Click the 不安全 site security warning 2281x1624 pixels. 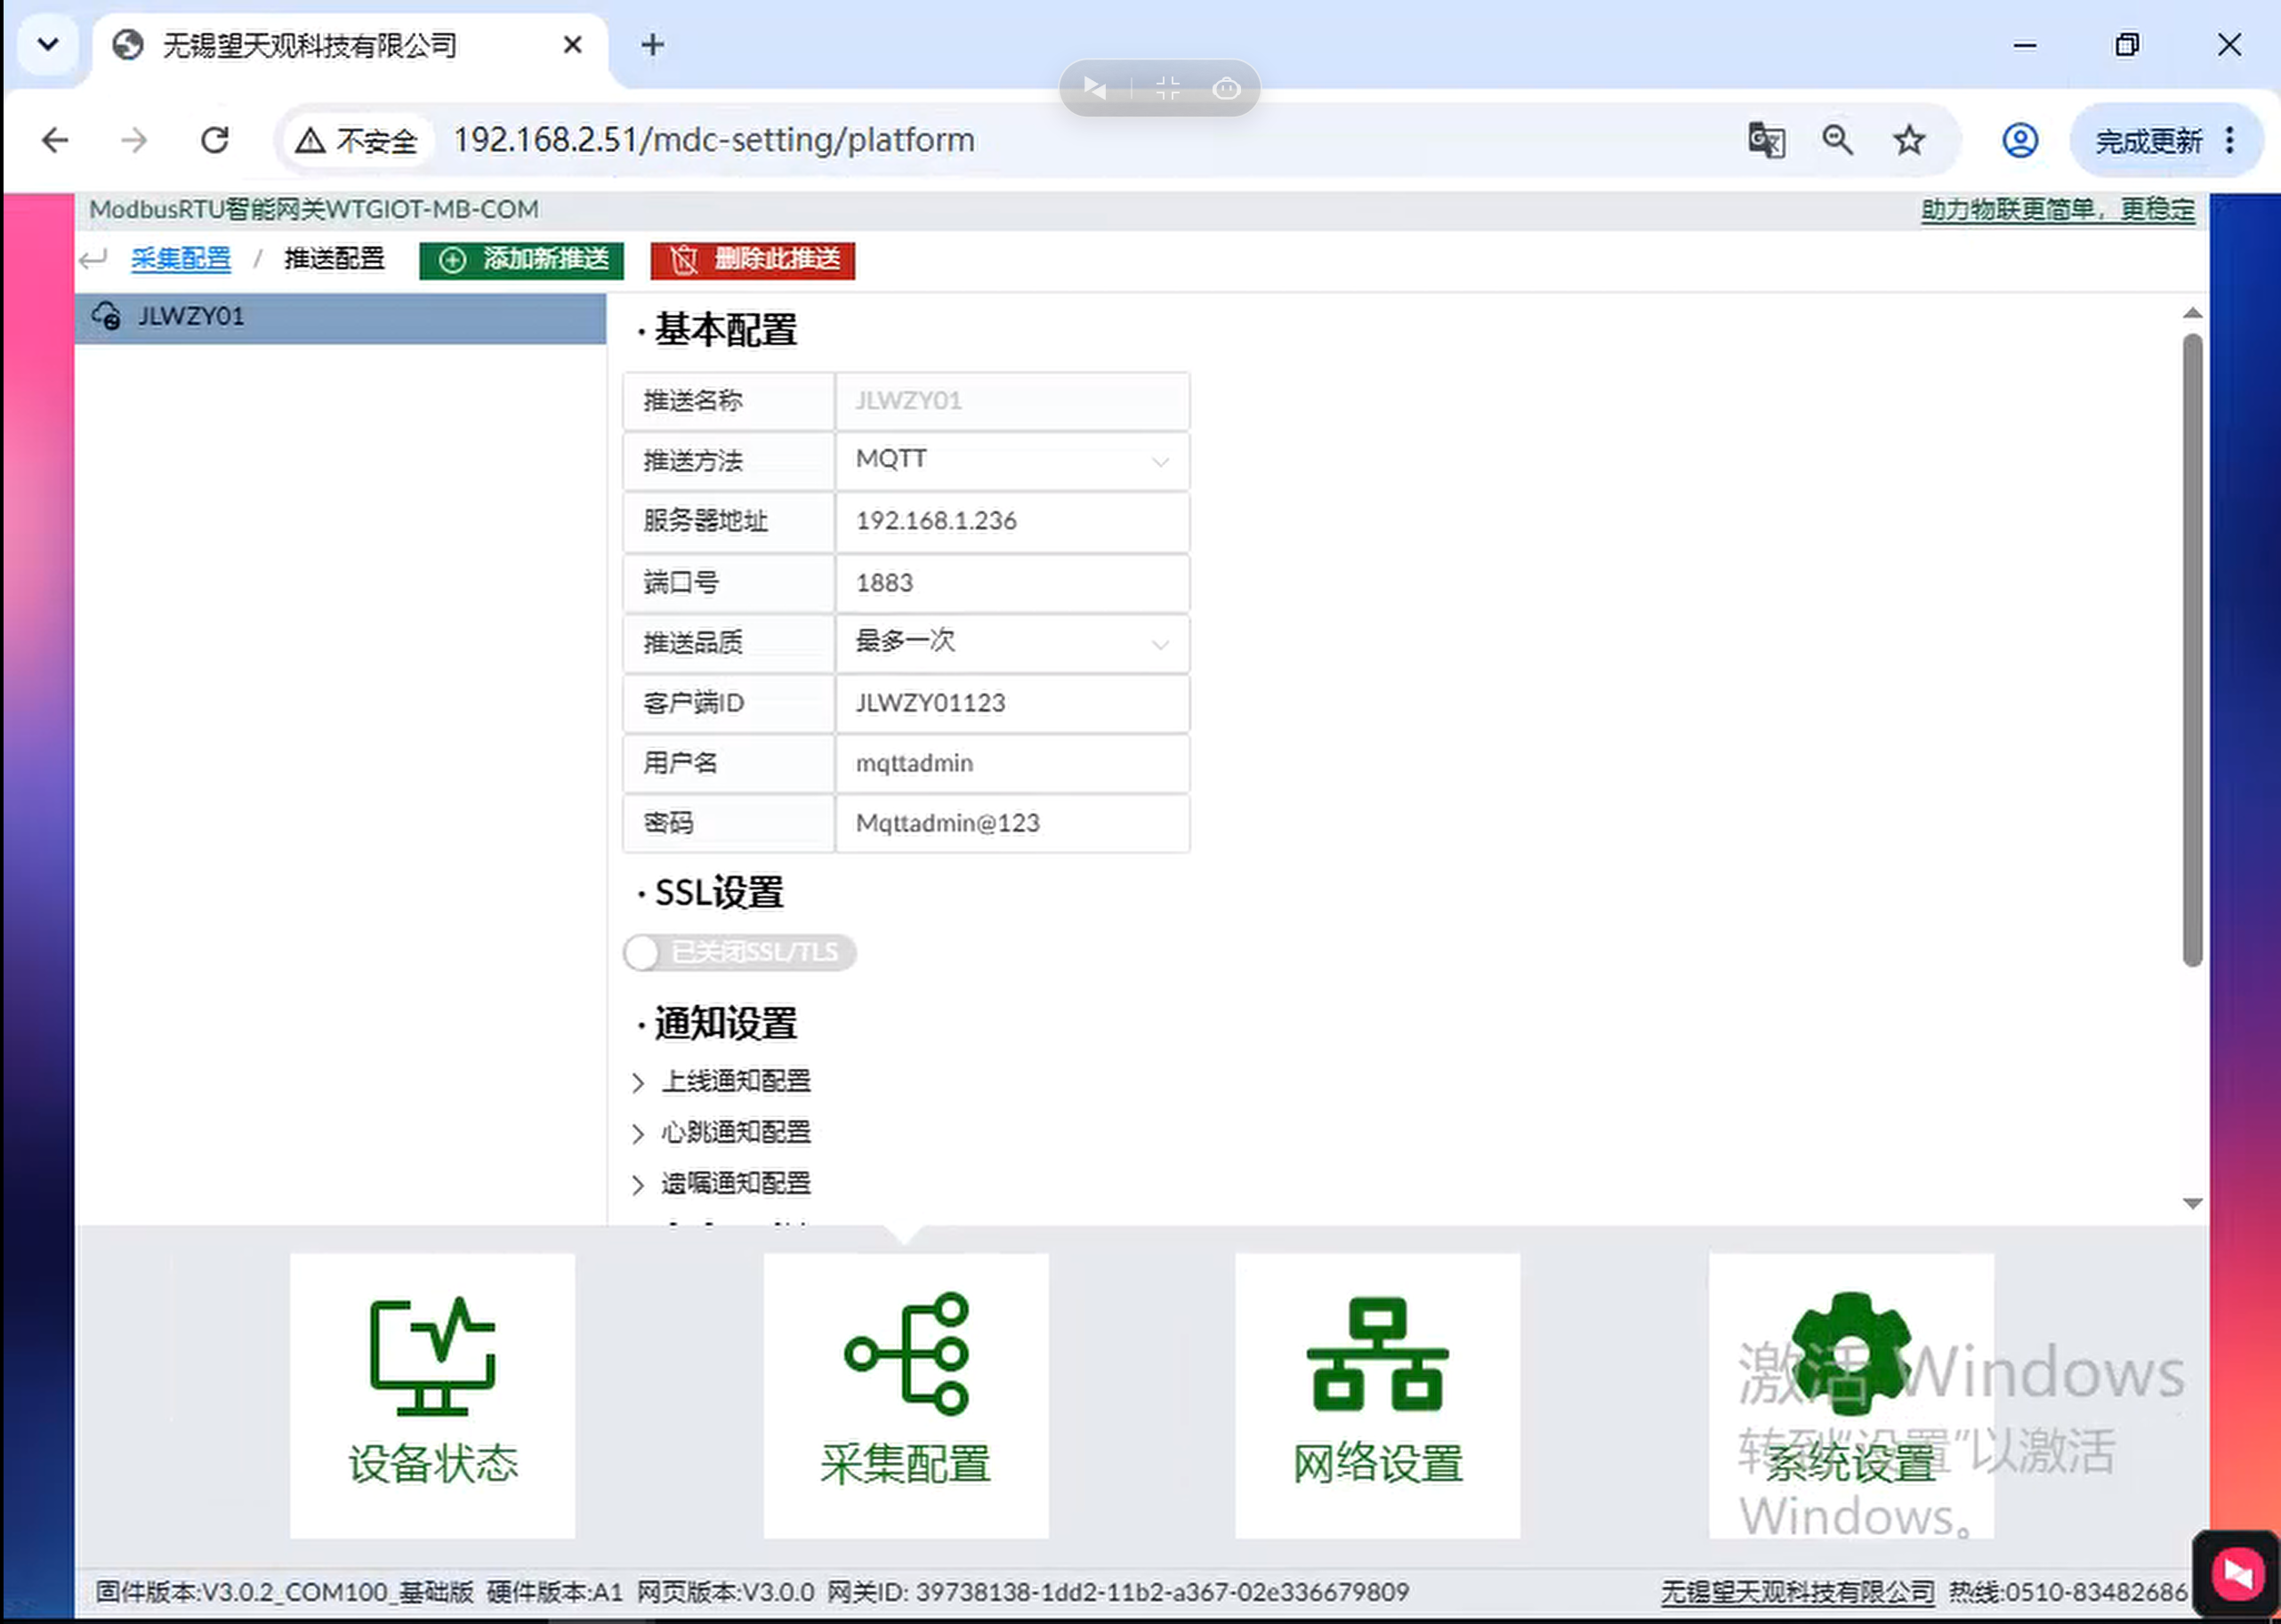click(357, 141)
